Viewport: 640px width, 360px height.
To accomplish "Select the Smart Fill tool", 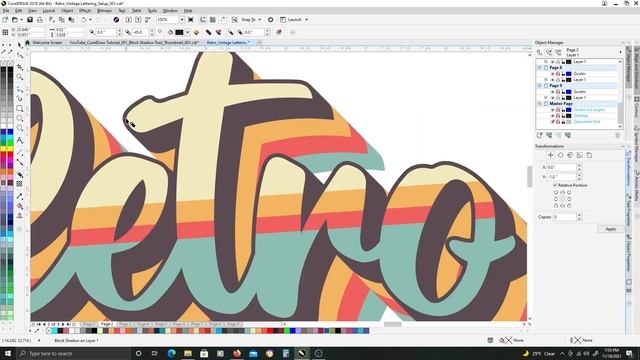I will [x=20, y=216].
